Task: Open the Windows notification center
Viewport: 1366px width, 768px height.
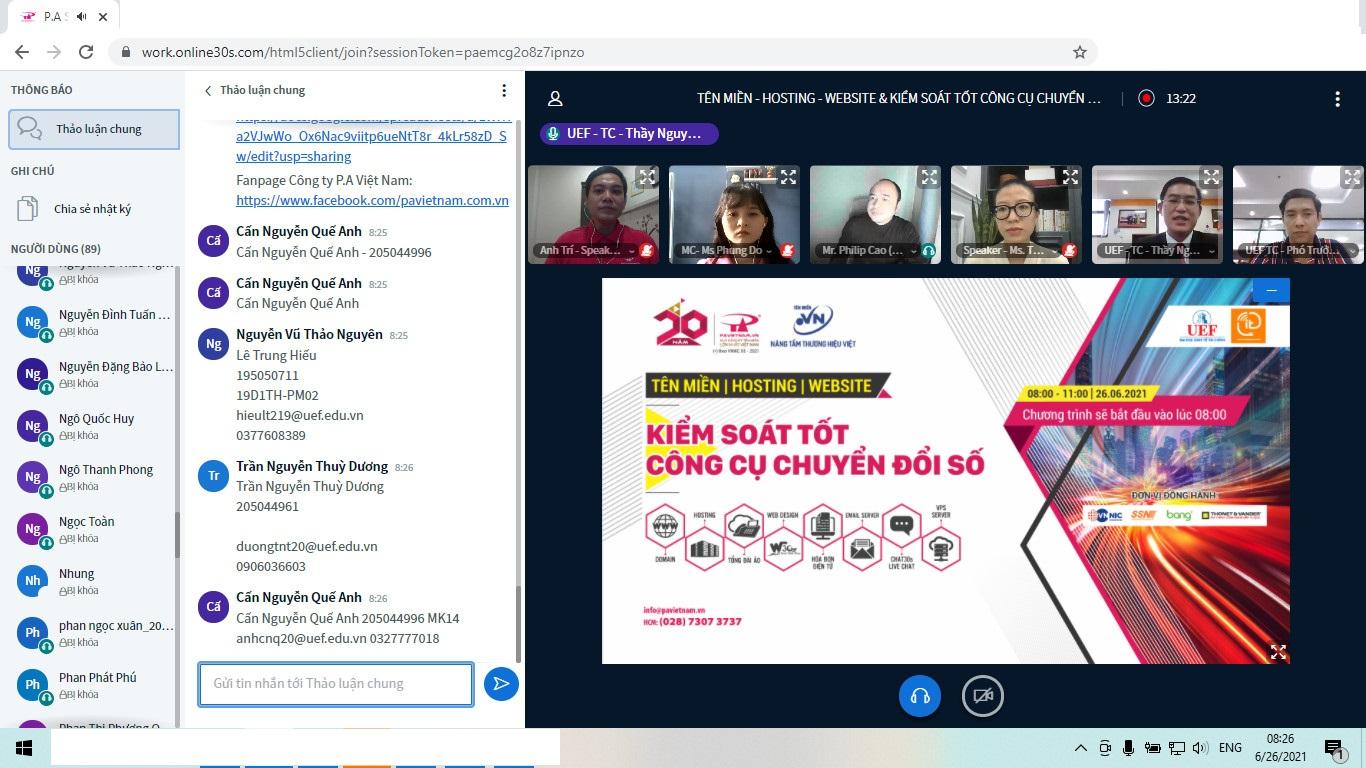Action: click(1334, 748)
